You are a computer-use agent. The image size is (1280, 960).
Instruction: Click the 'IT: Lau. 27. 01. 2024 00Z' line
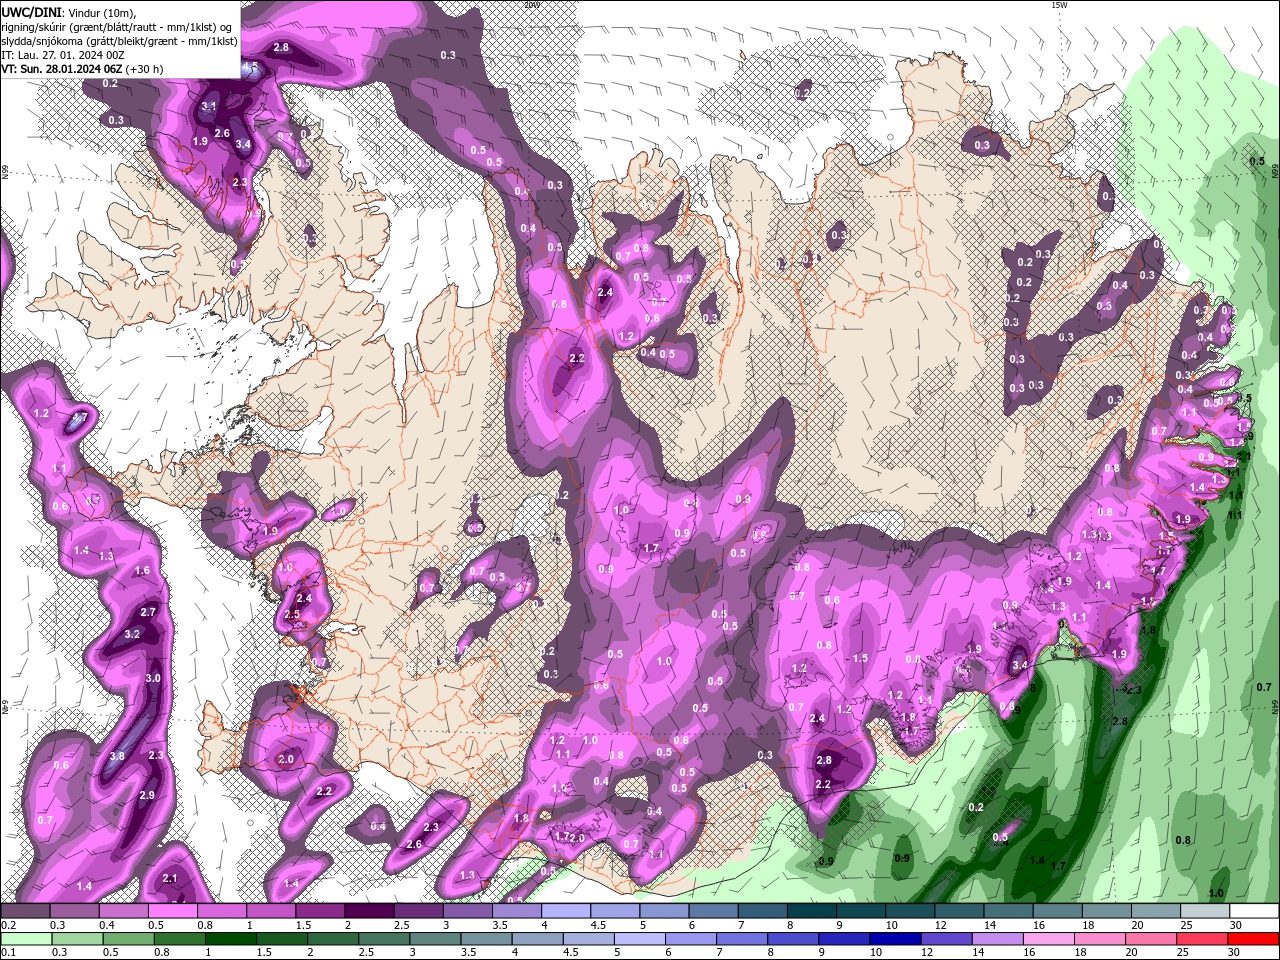tap(61, 55)
